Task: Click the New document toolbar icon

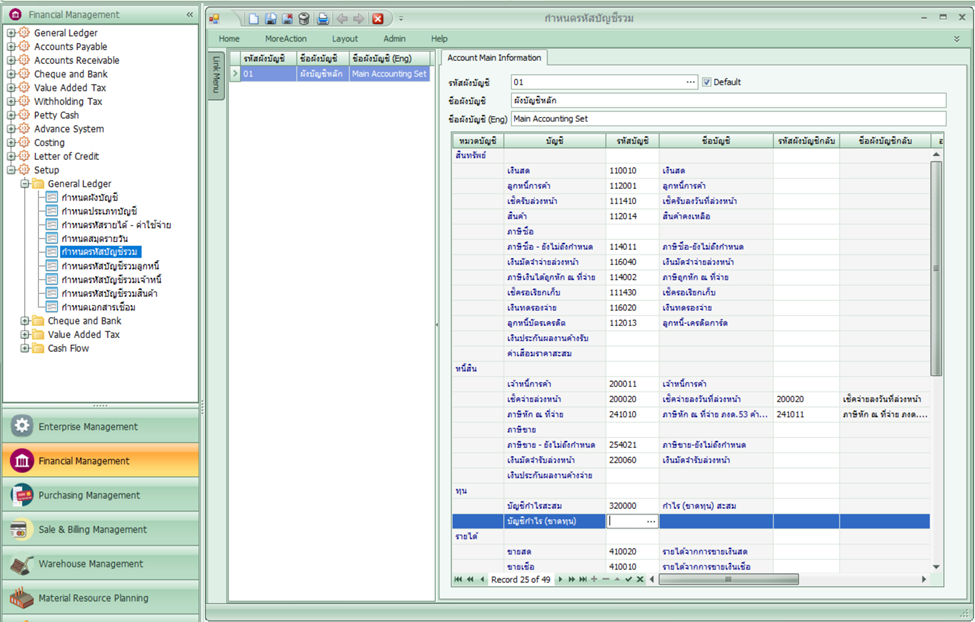Action: coord(255,19)
